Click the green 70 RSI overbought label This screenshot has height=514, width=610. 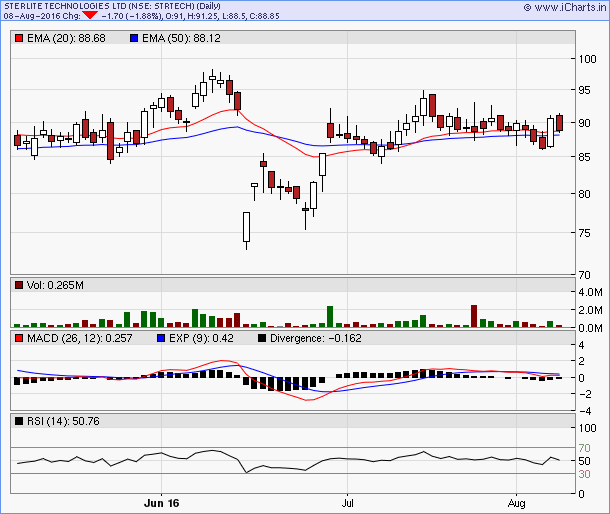coord(584,448)
